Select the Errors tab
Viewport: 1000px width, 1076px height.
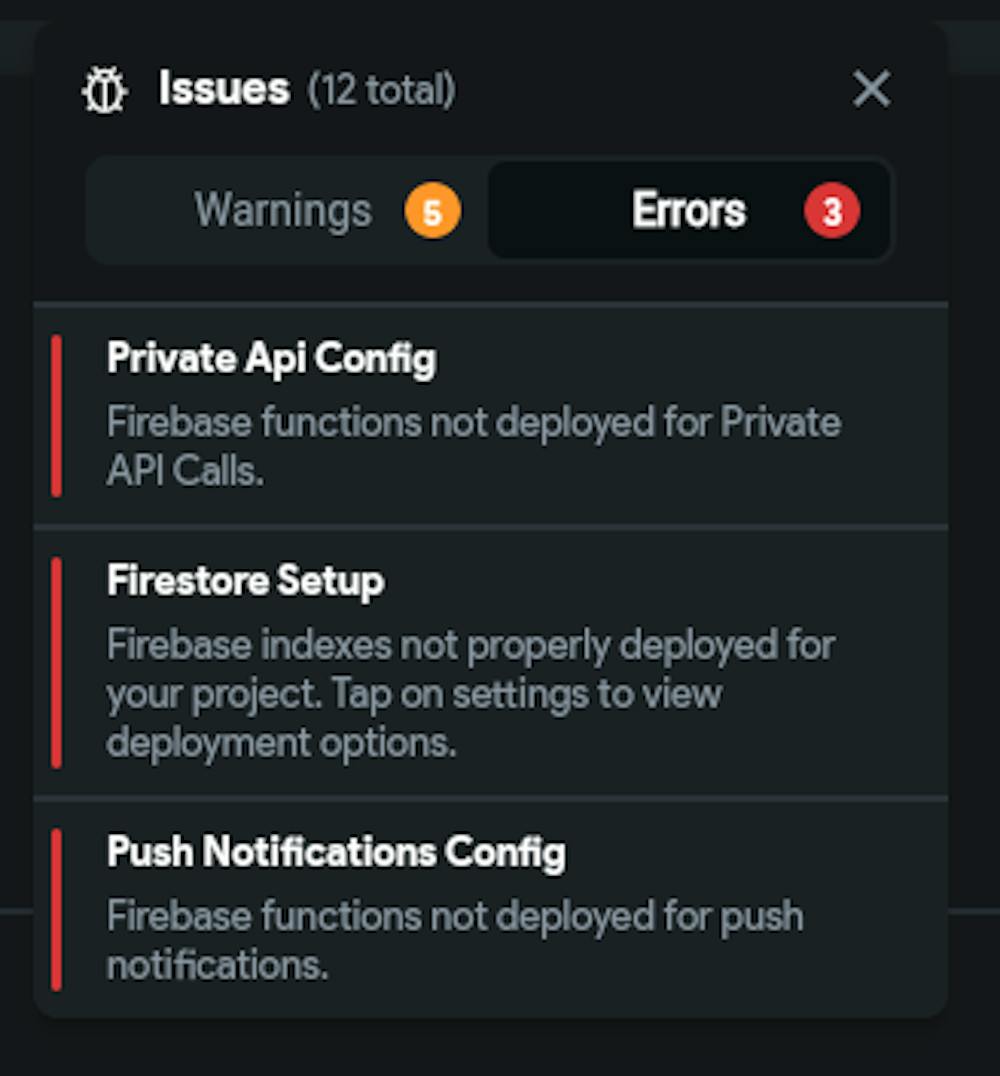tap(688, 210)
